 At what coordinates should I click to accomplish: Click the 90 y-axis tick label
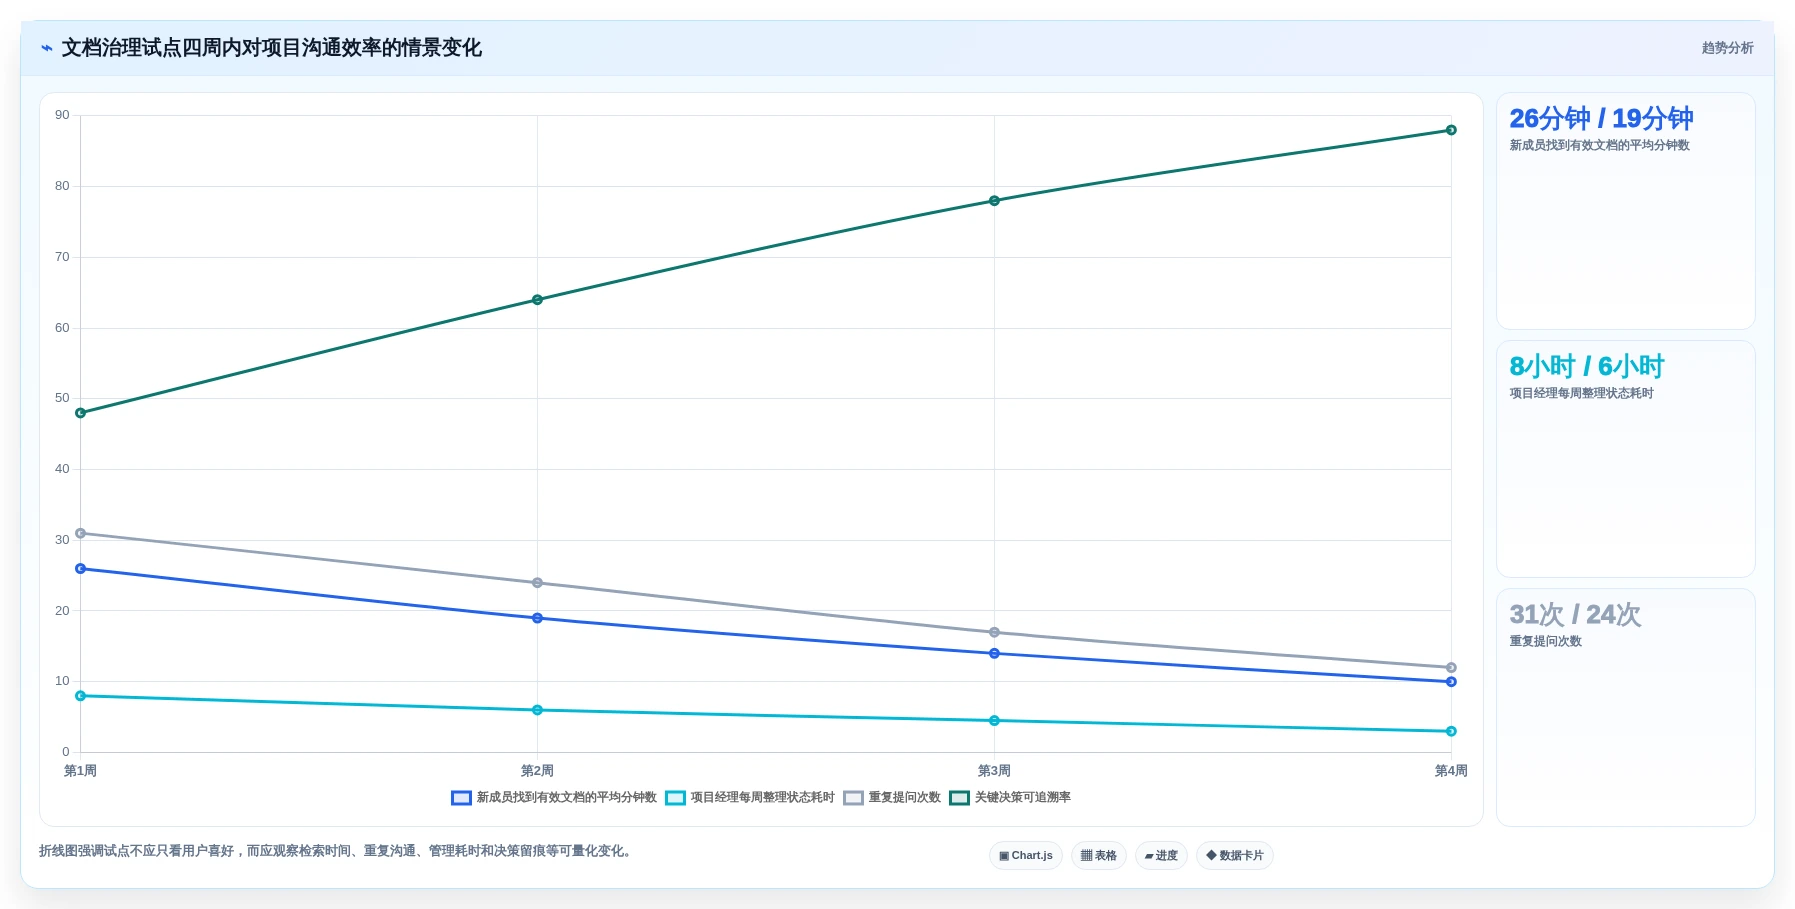click(62, 115)
